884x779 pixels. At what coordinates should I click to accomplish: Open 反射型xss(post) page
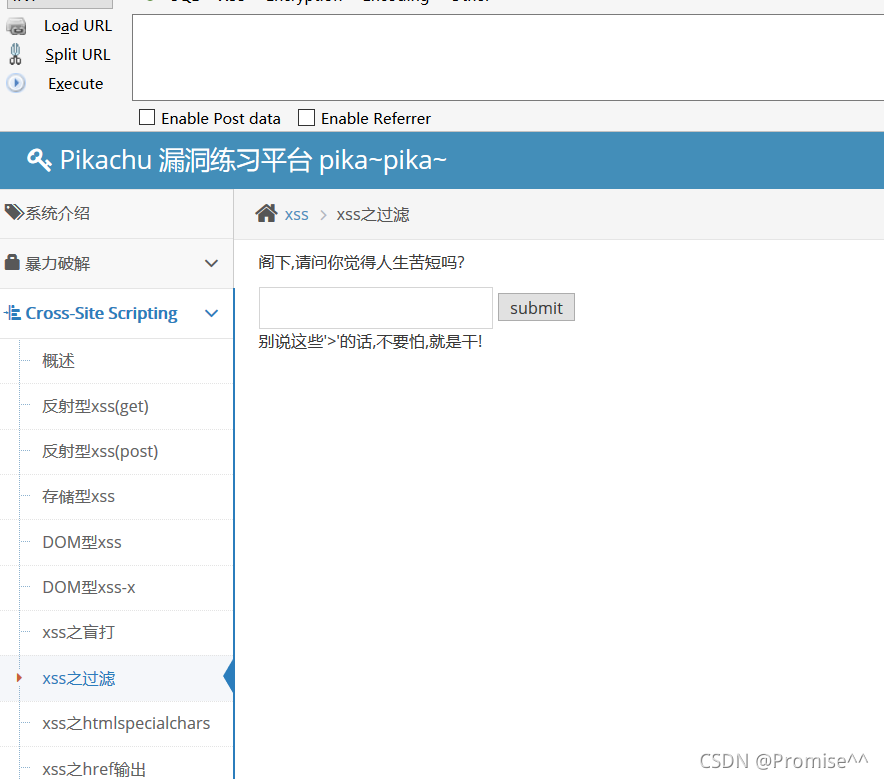(117, 452)
